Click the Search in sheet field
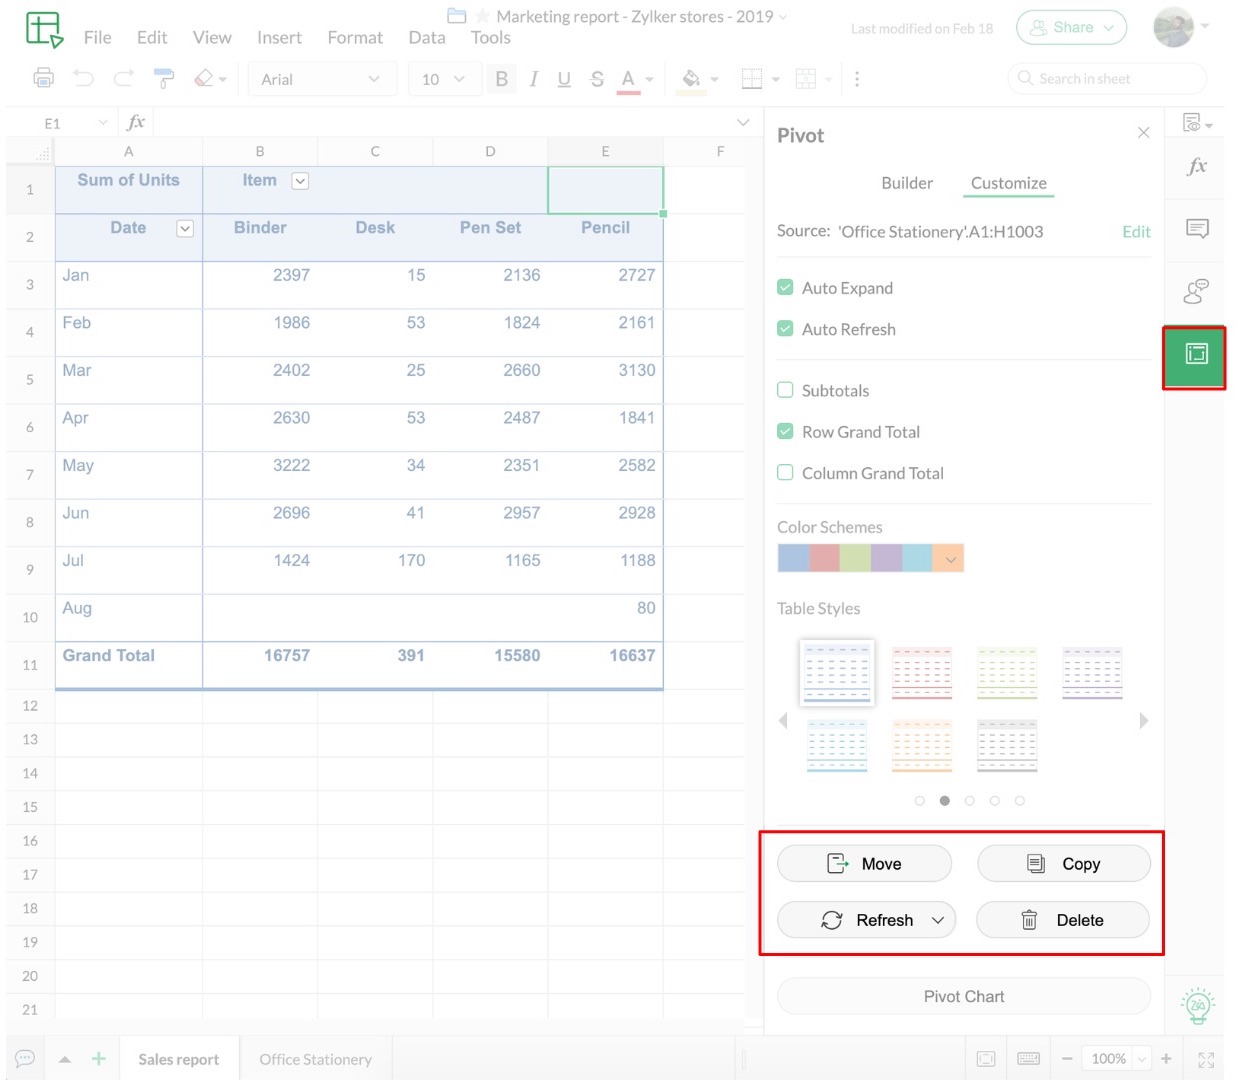The width and height of the screenshot is (1235, 1080). tap(1107, 79)
